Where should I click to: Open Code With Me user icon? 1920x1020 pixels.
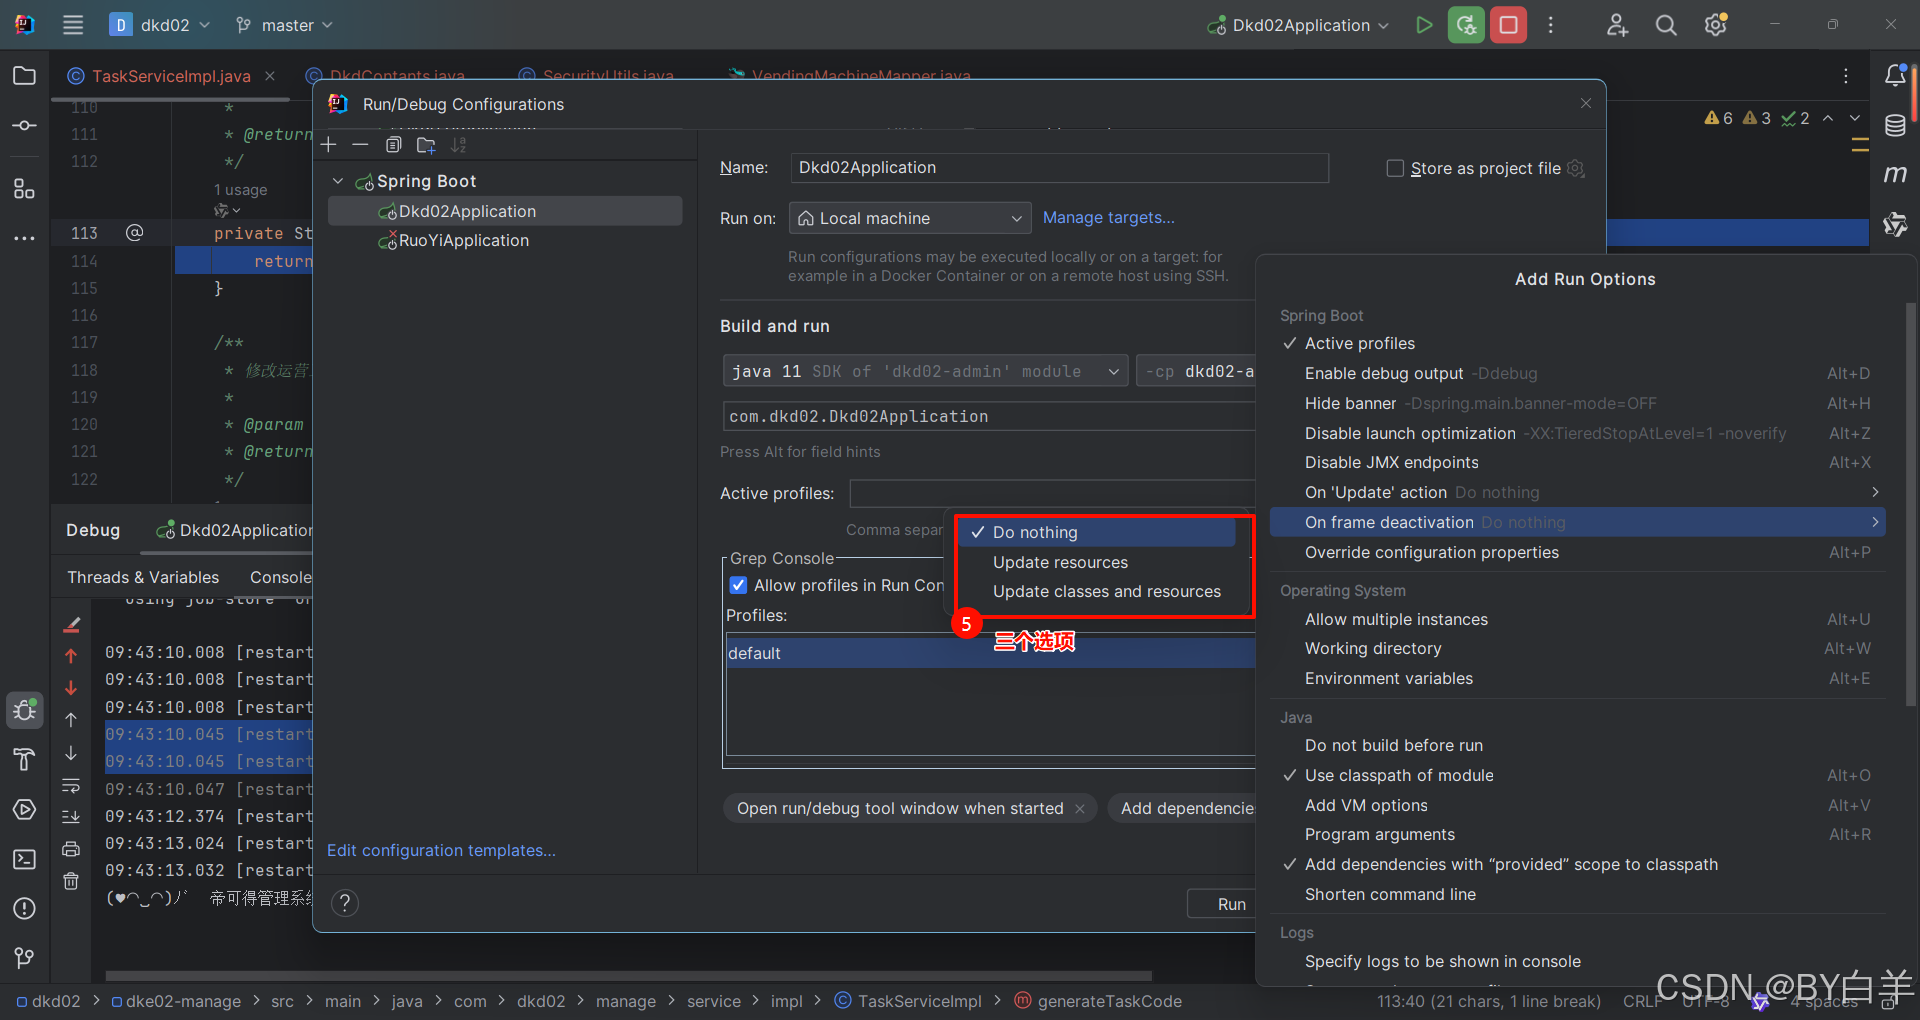click(x=1617, y=25)
